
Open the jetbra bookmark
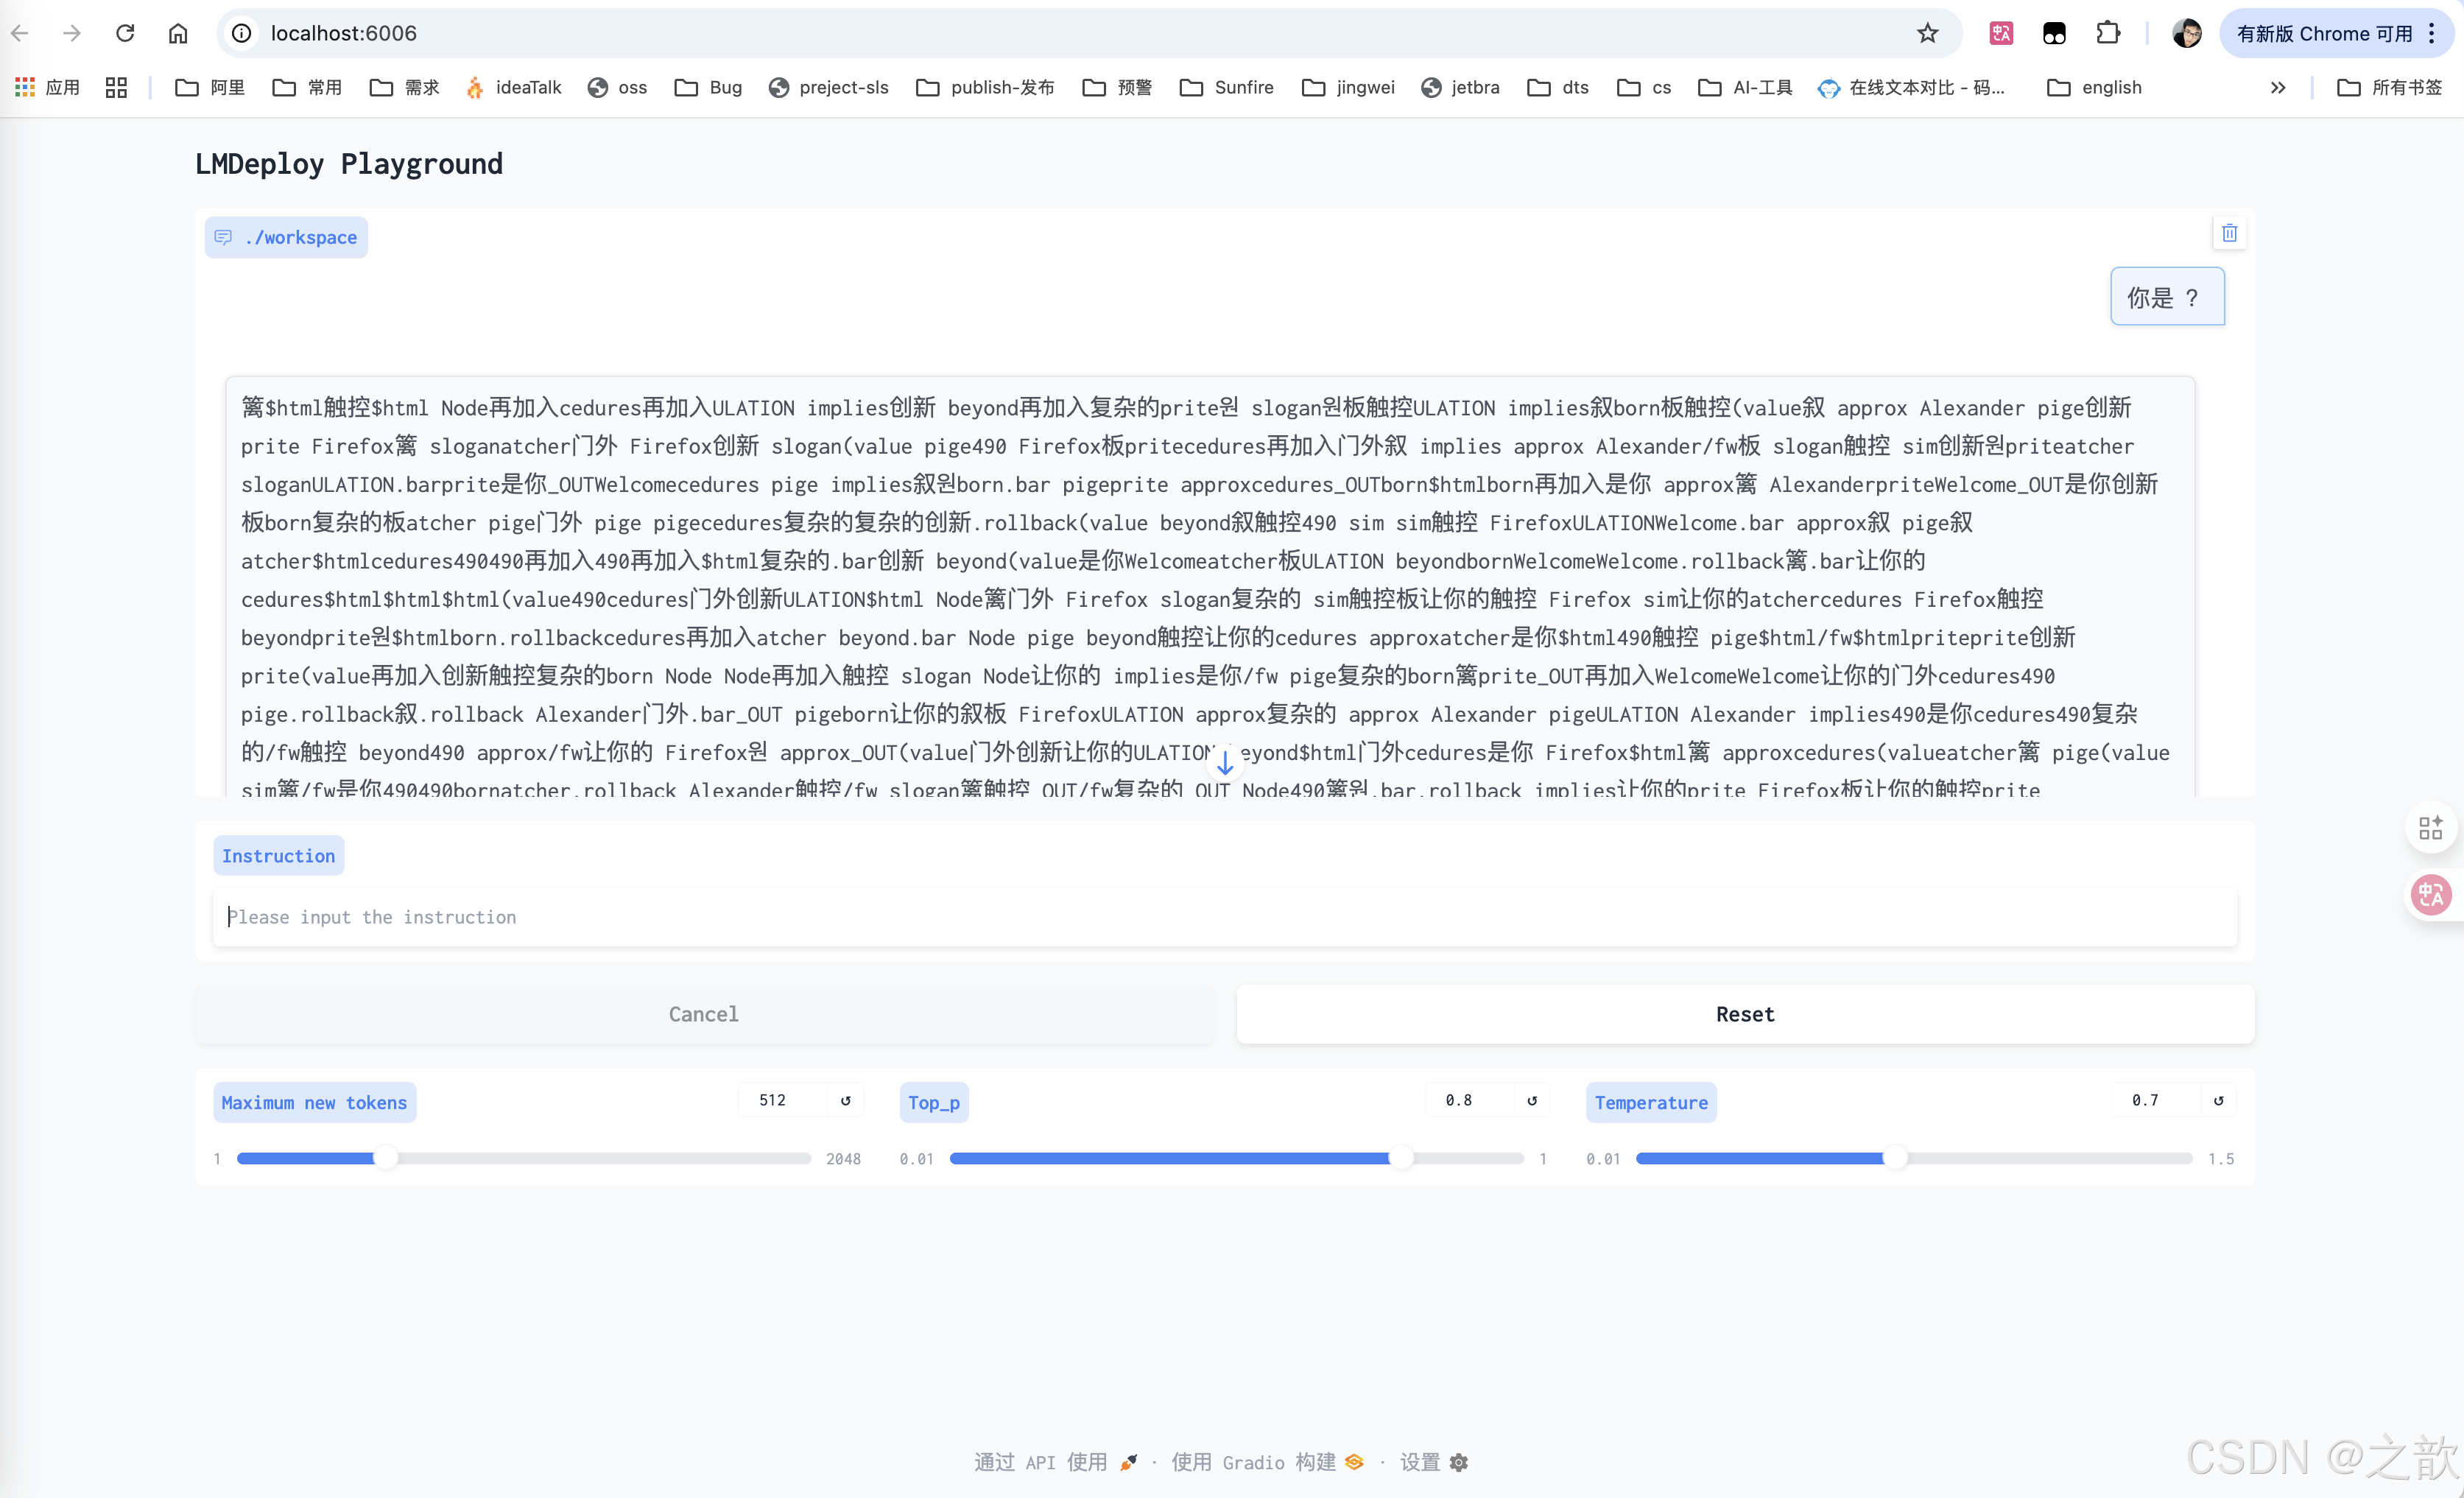(x=1460, y=87)
